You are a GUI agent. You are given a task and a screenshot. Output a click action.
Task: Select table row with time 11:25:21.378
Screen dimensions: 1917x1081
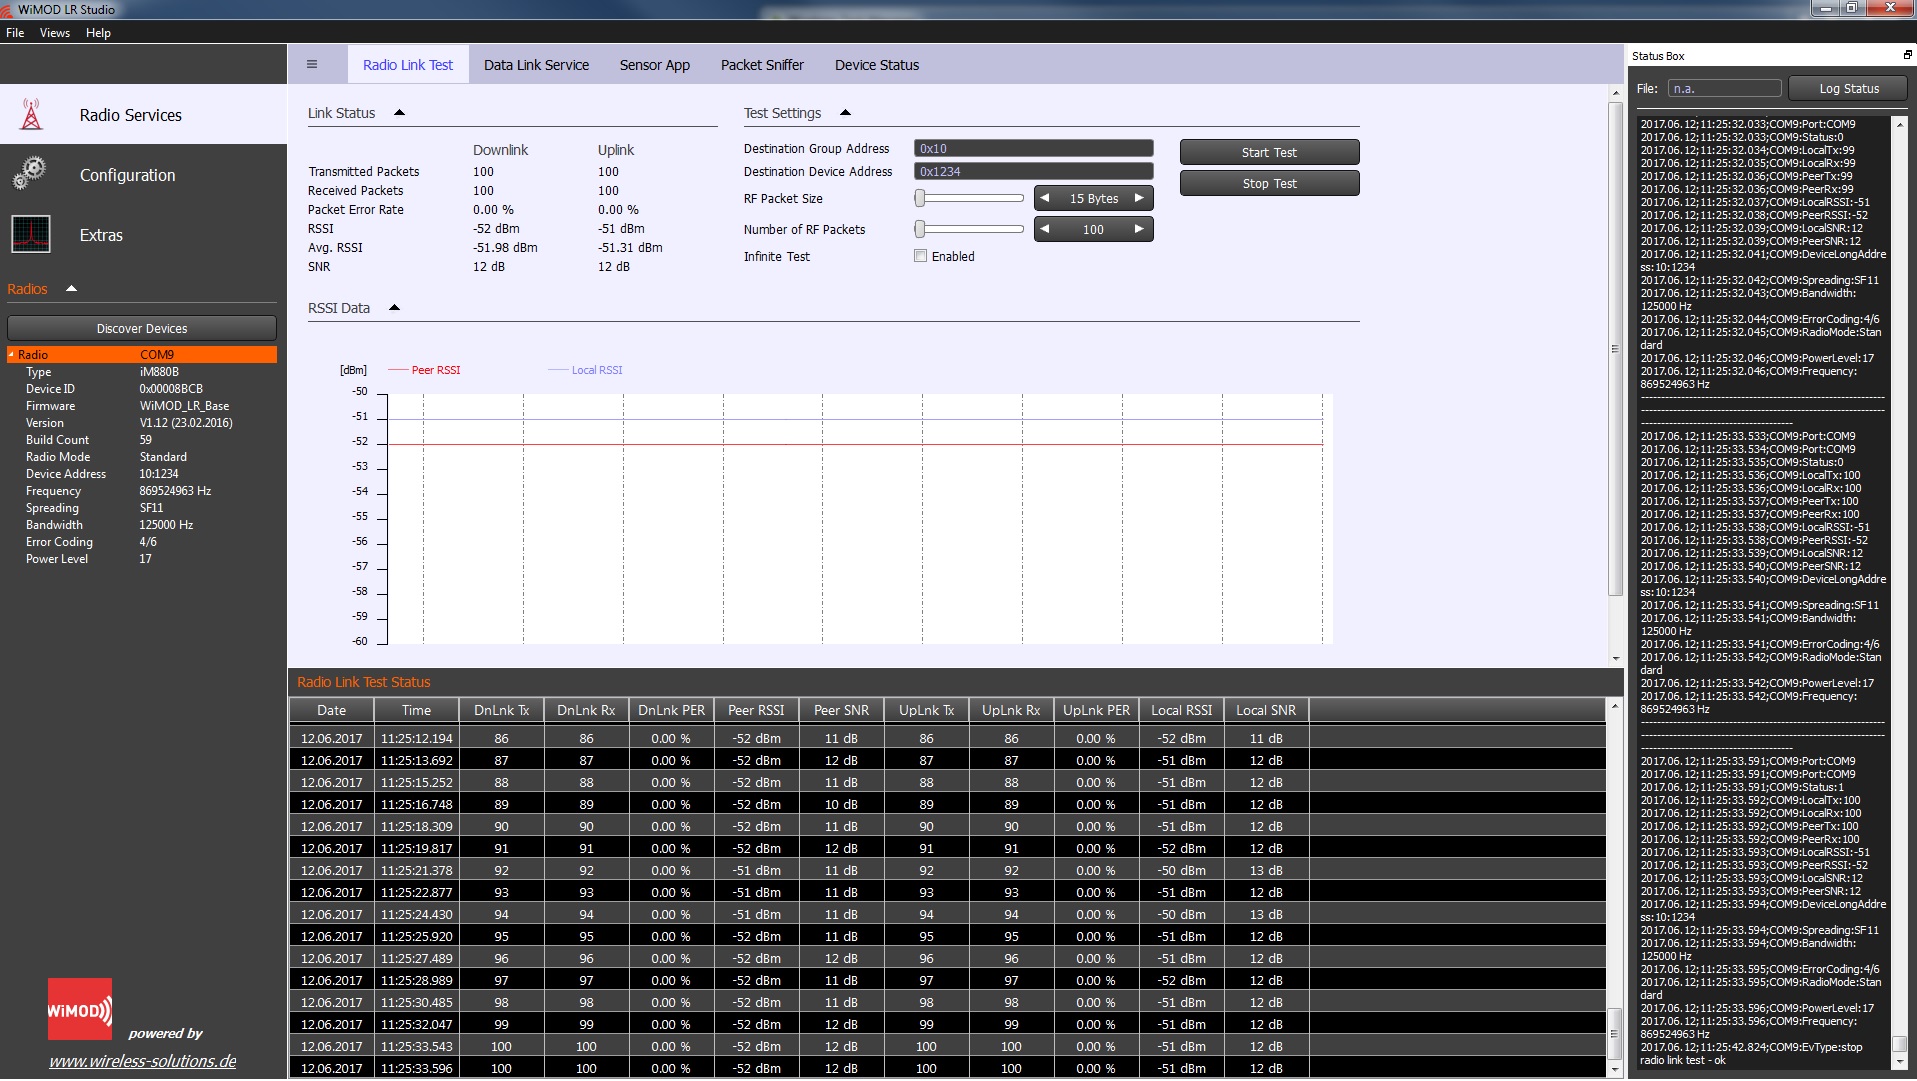pos(947,870)
